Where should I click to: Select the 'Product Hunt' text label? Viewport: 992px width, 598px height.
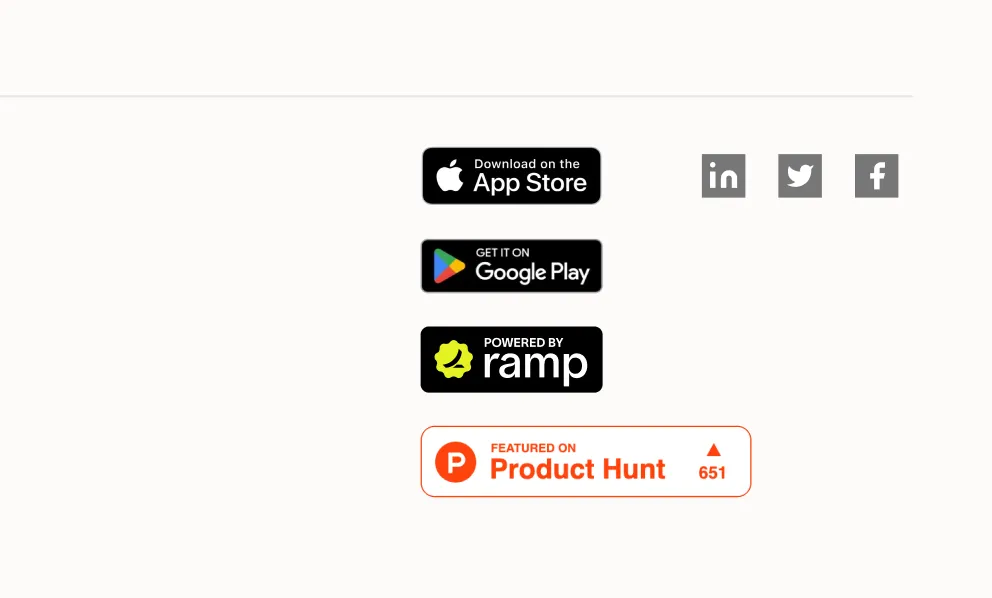pos(578,469)
